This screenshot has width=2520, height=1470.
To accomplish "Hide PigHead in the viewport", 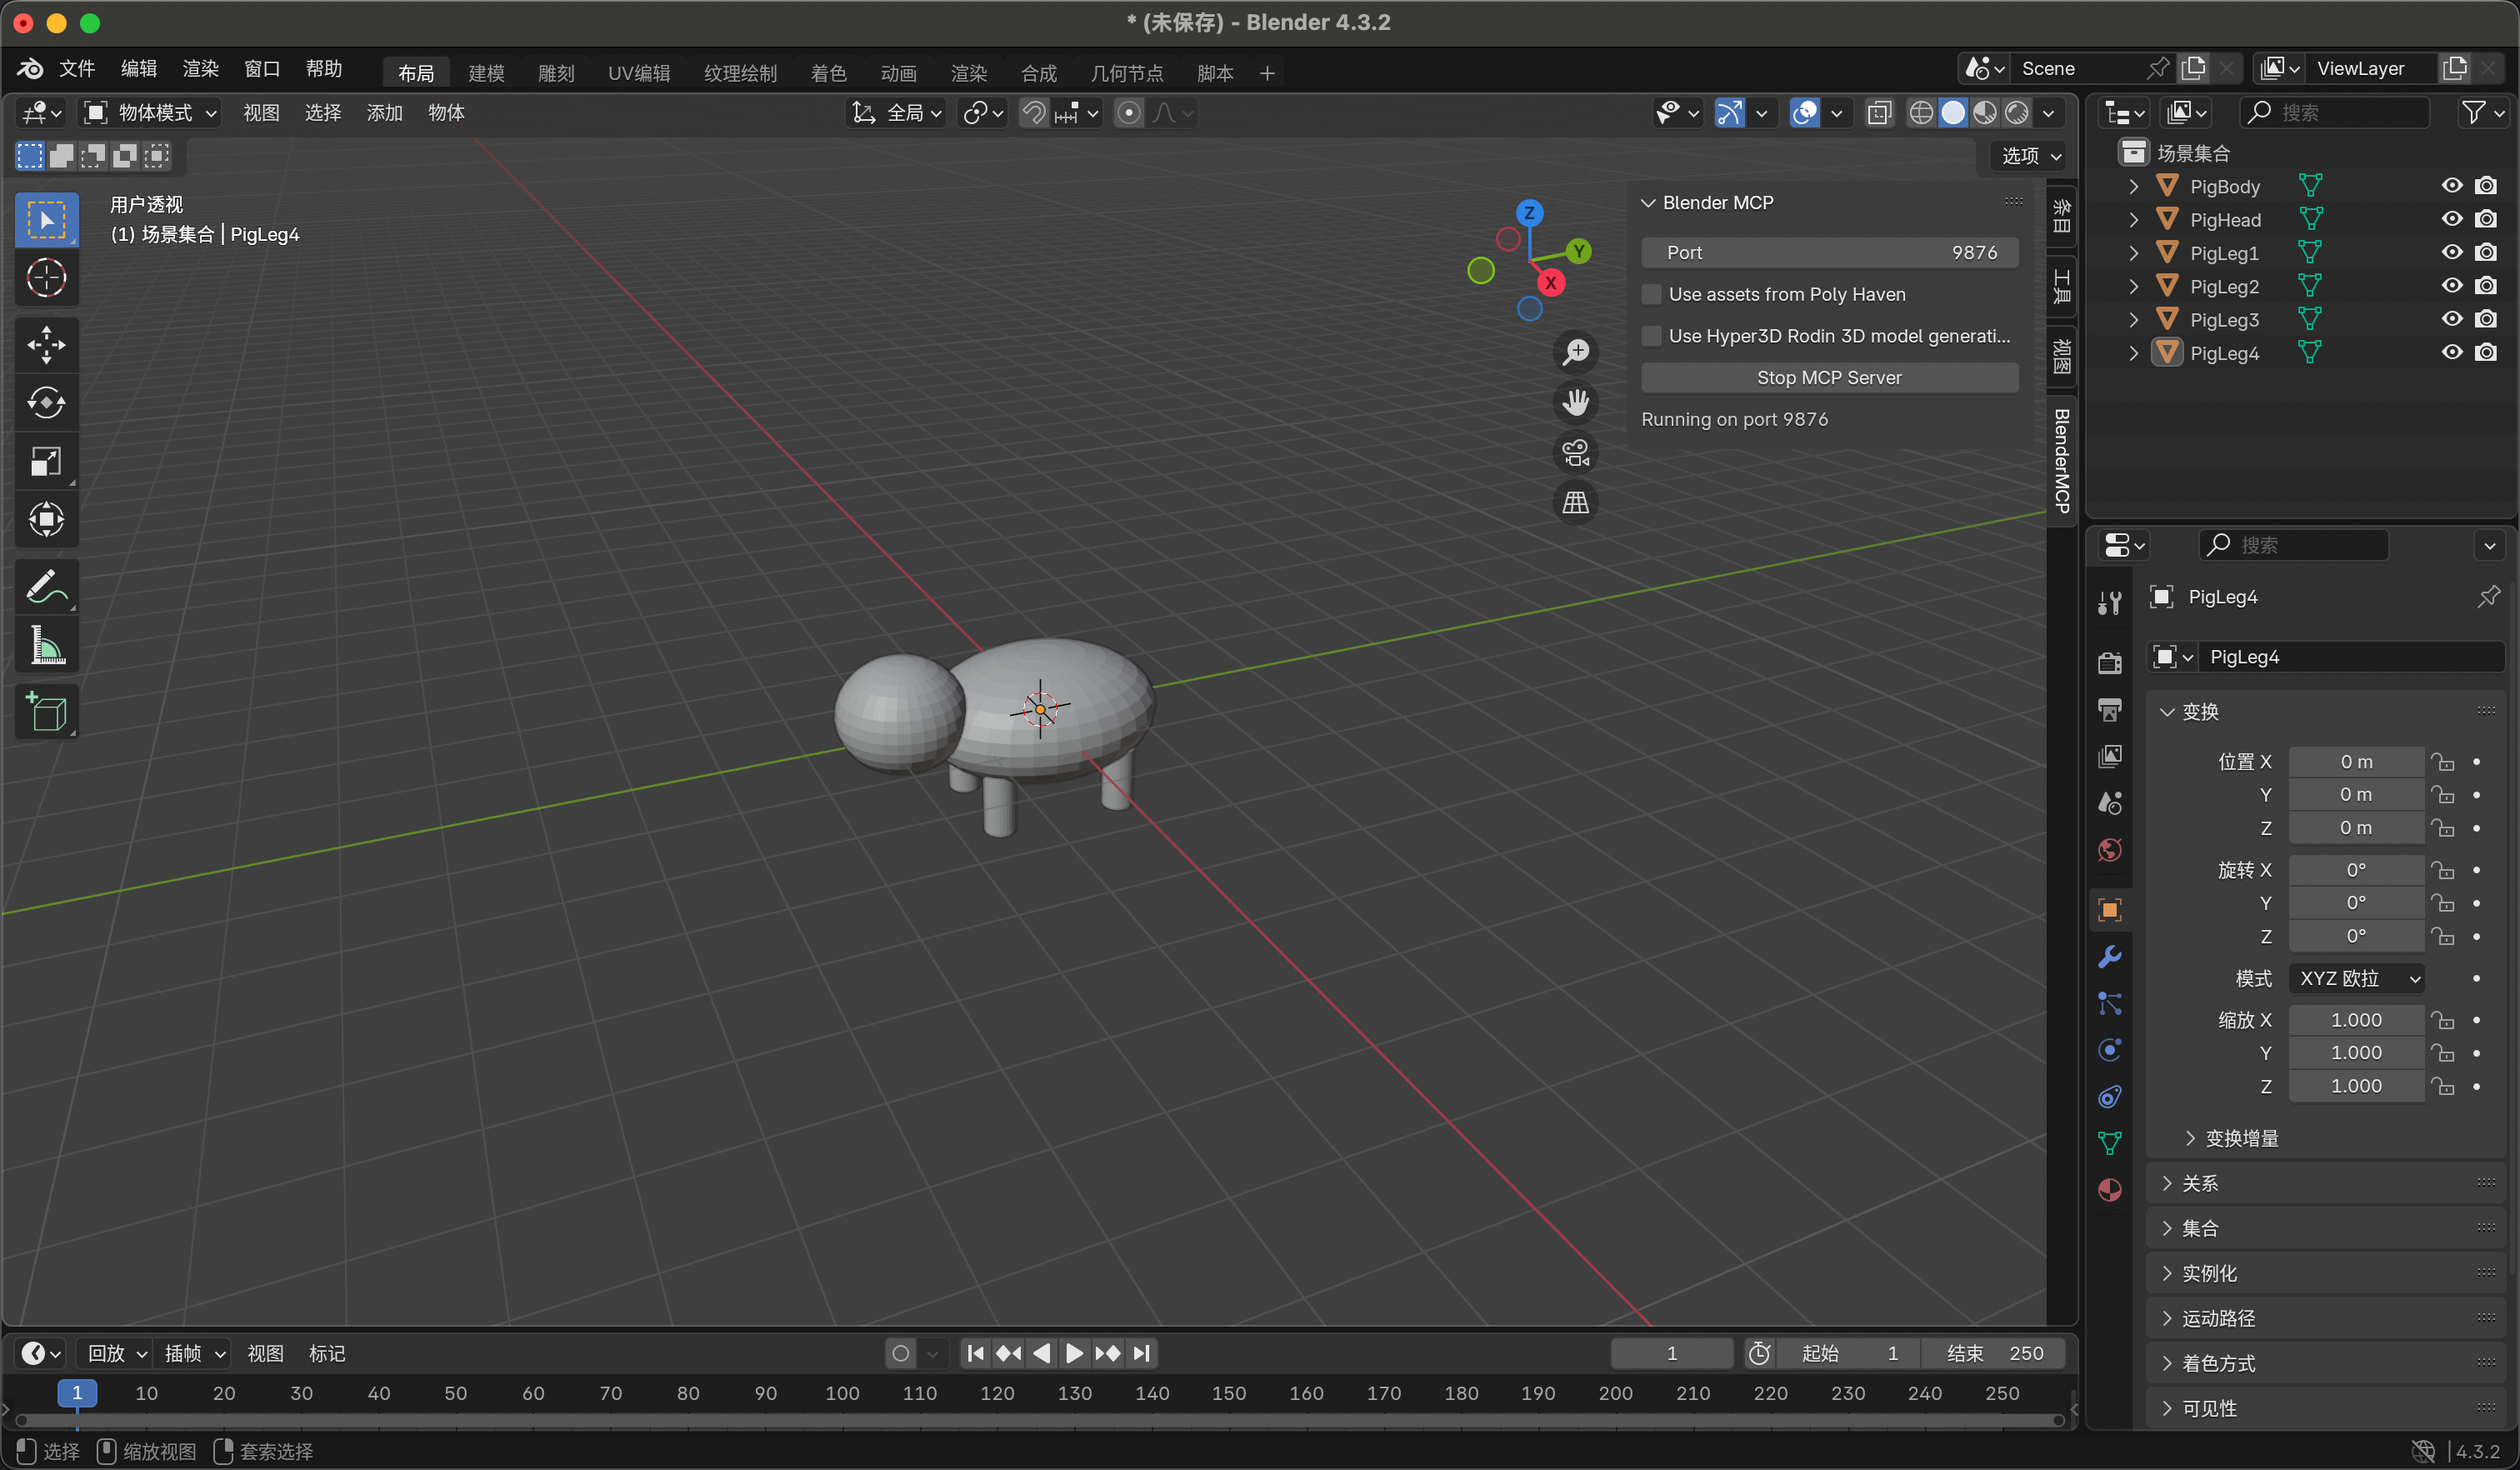I will point(2452,219).
